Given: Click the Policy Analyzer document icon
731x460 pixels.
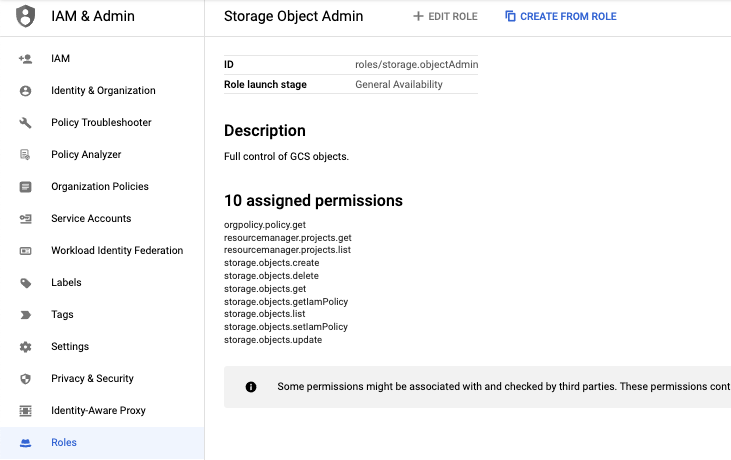Looking at the screenshot, I should coord(26,155).
